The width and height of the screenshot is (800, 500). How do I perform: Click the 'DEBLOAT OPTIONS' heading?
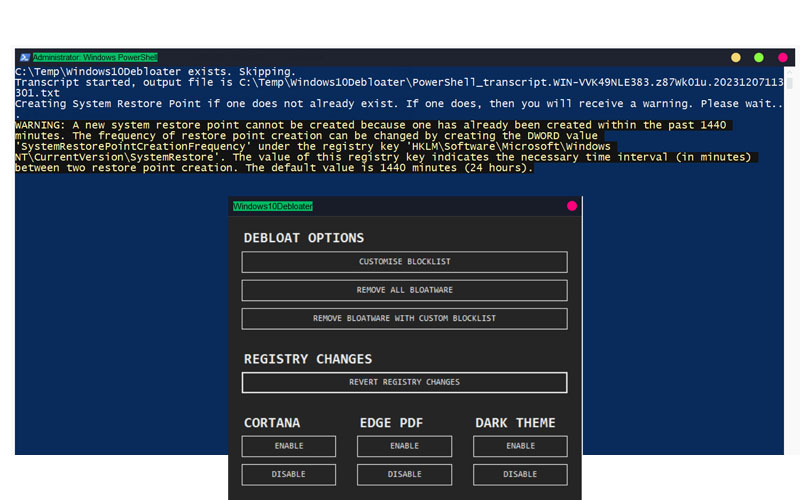pos(304,238)
